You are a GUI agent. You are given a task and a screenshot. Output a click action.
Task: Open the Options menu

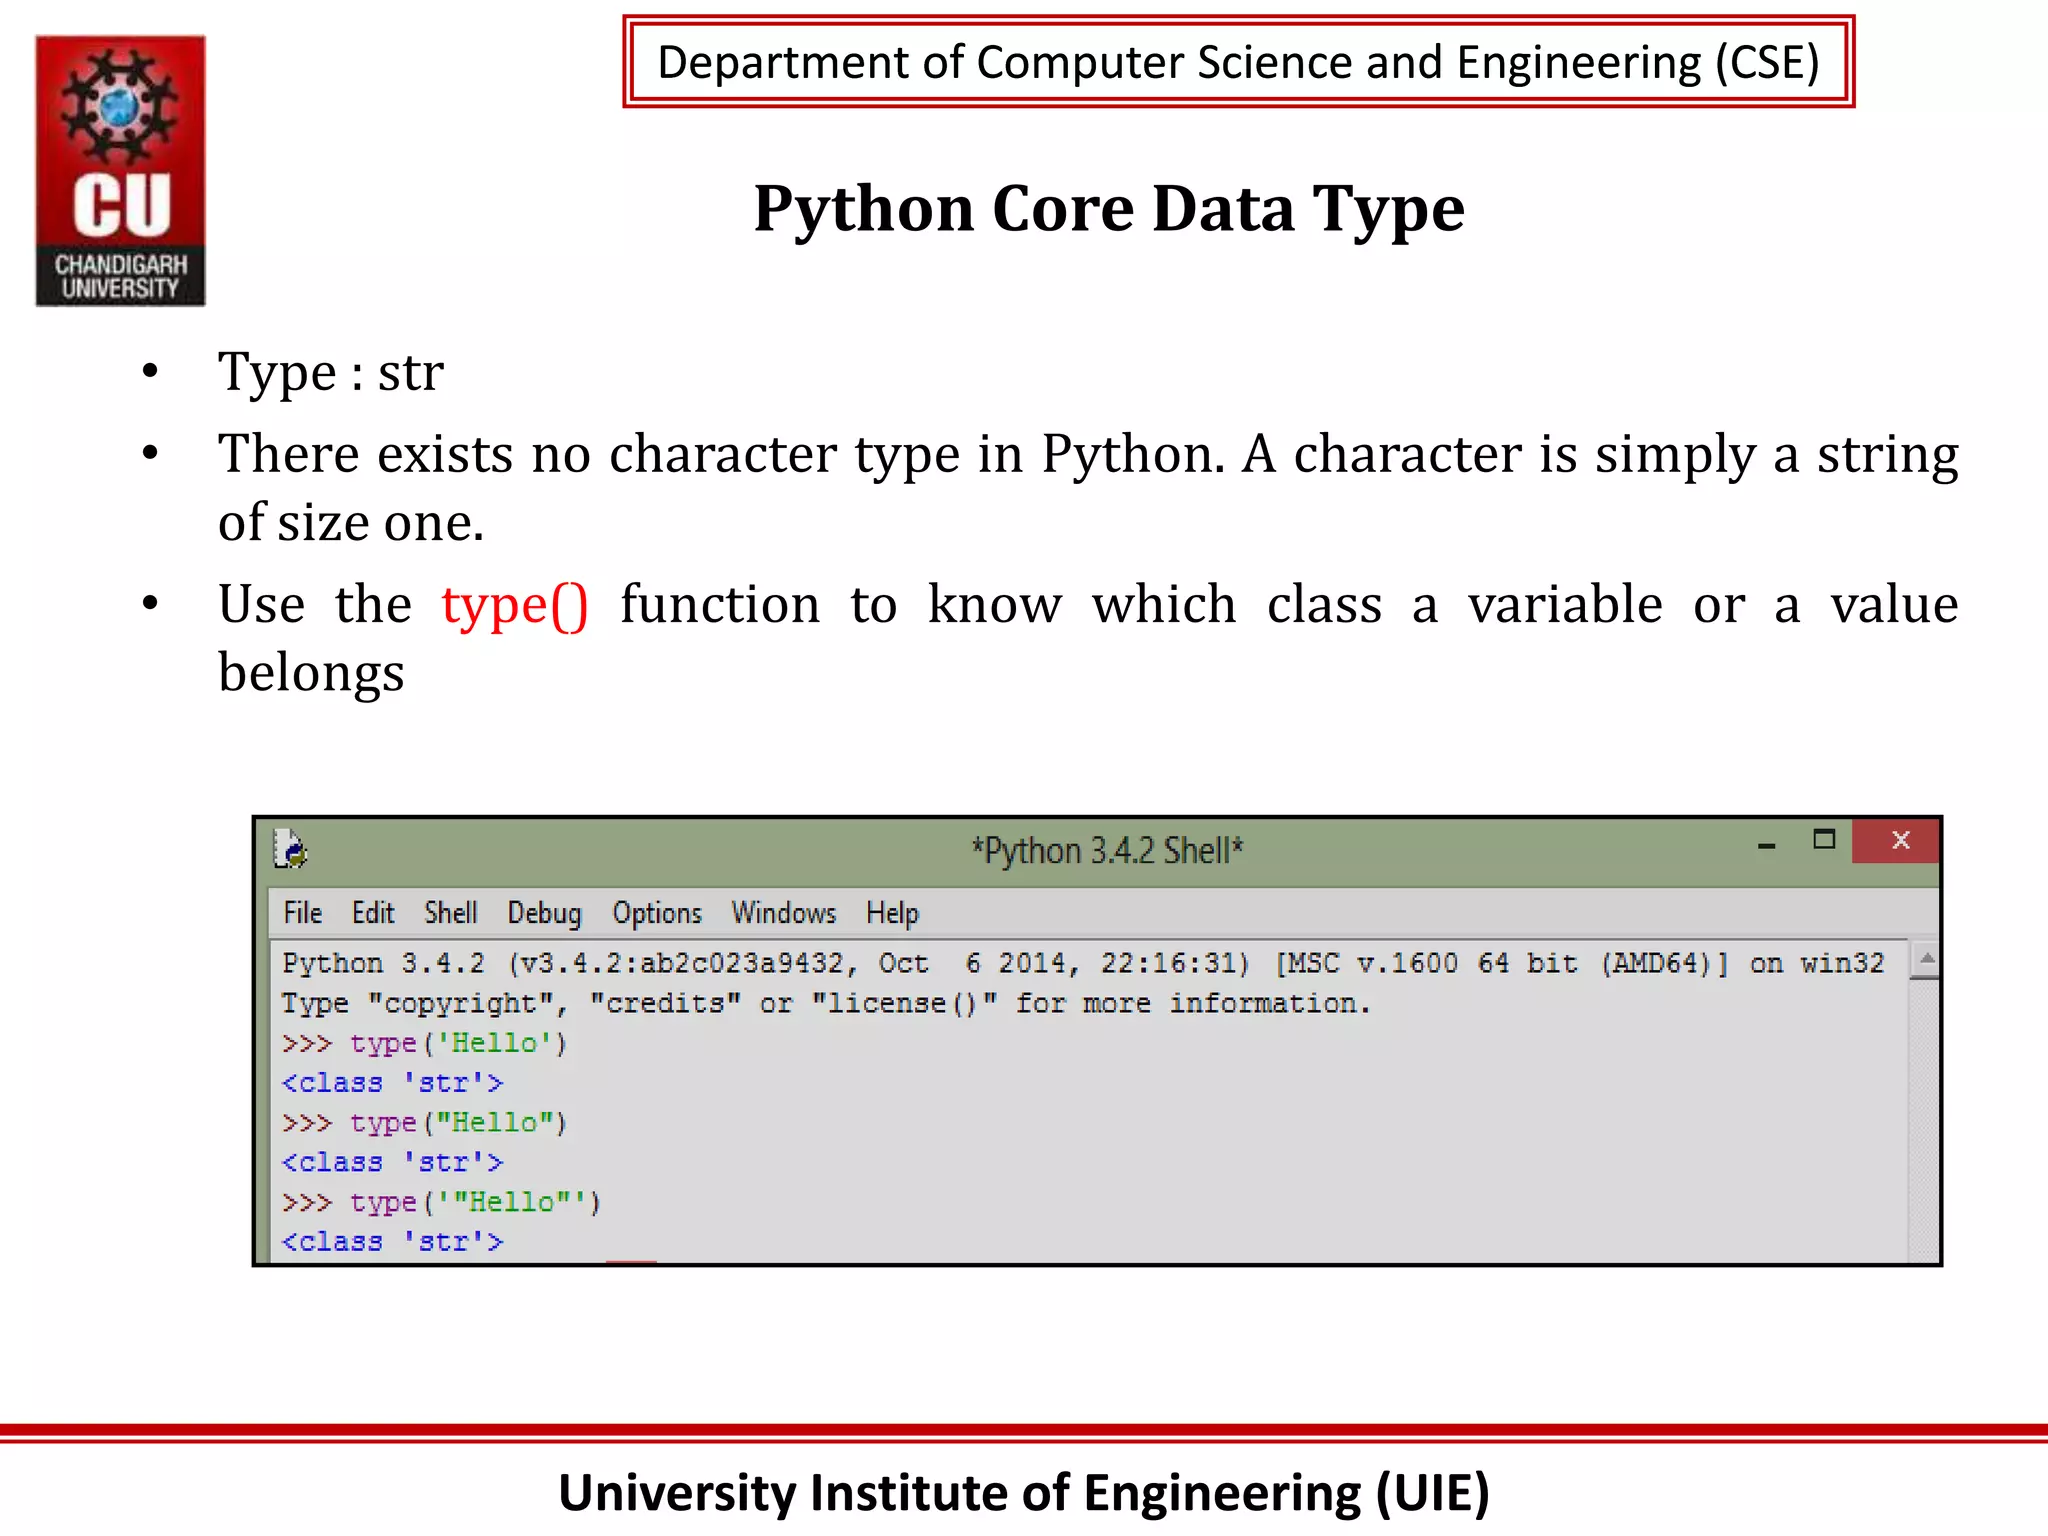[x=657, y=913]
